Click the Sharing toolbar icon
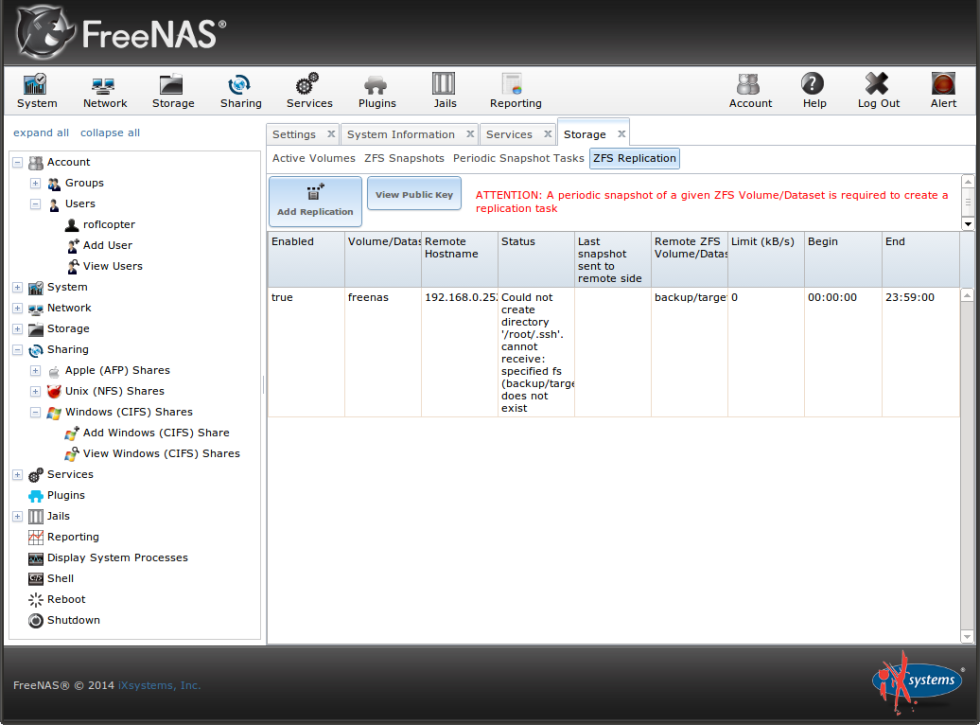The width and height of the screenshot is (980, 725). (240, 90)
